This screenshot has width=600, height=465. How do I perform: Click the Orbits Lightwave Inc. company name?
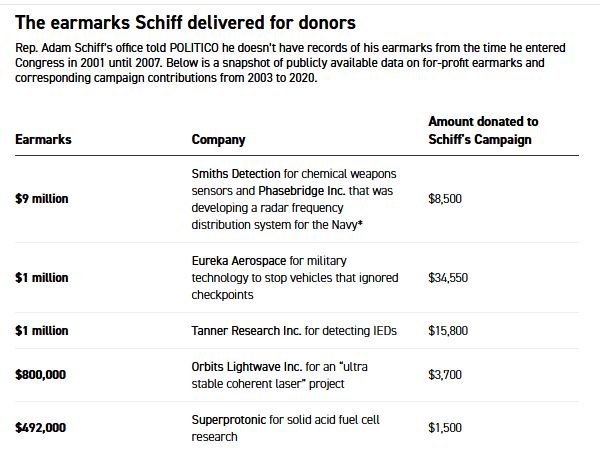(246, 366)
